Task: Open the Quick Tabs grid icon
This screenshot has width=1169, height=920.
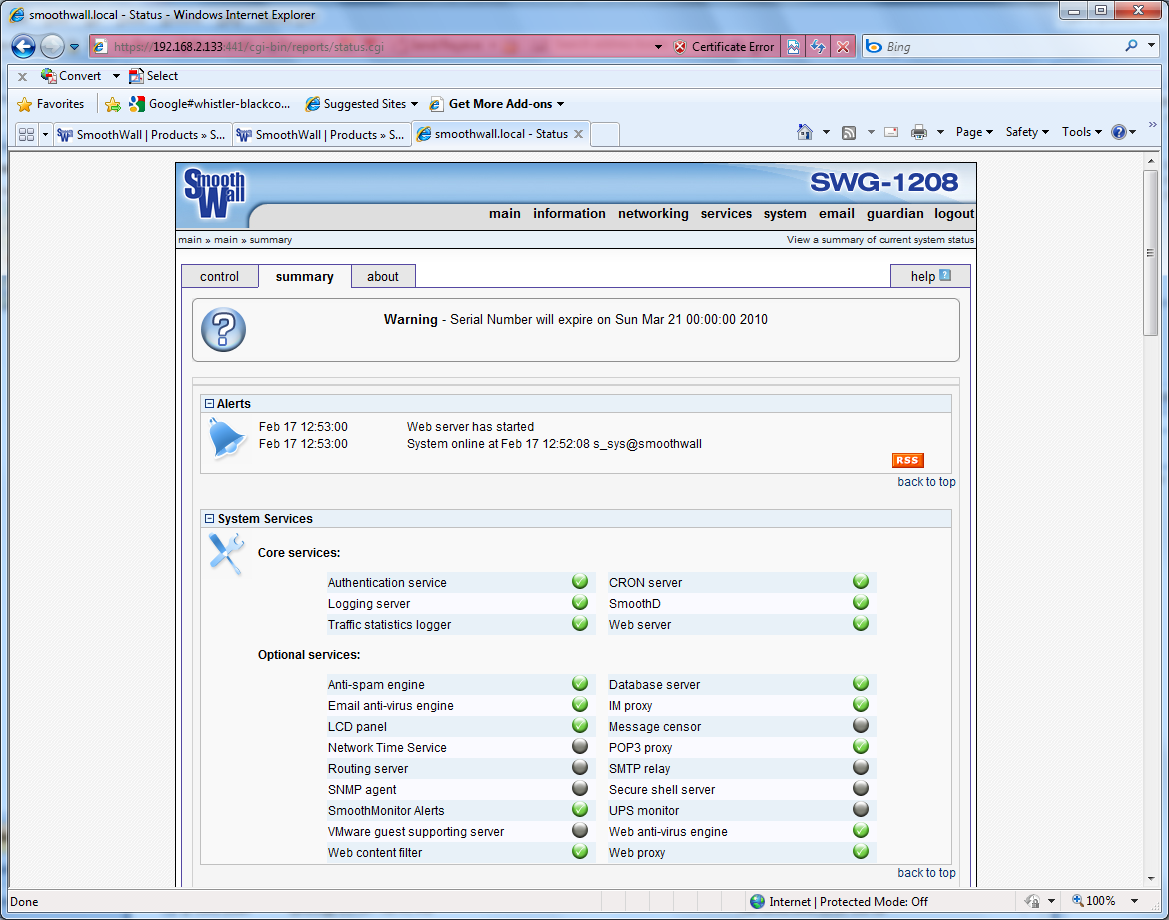Action: 26,134
